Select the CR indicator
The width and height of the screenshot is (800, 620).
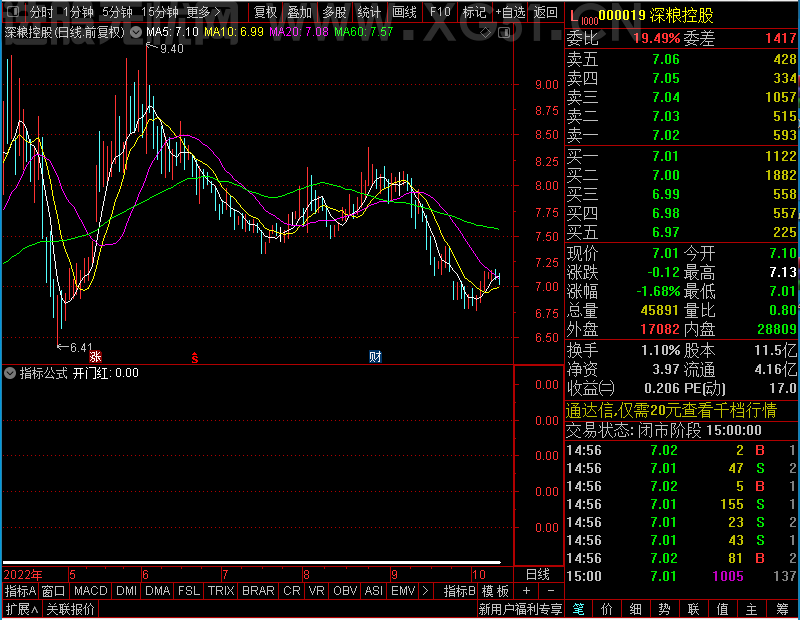pos(292,591)
